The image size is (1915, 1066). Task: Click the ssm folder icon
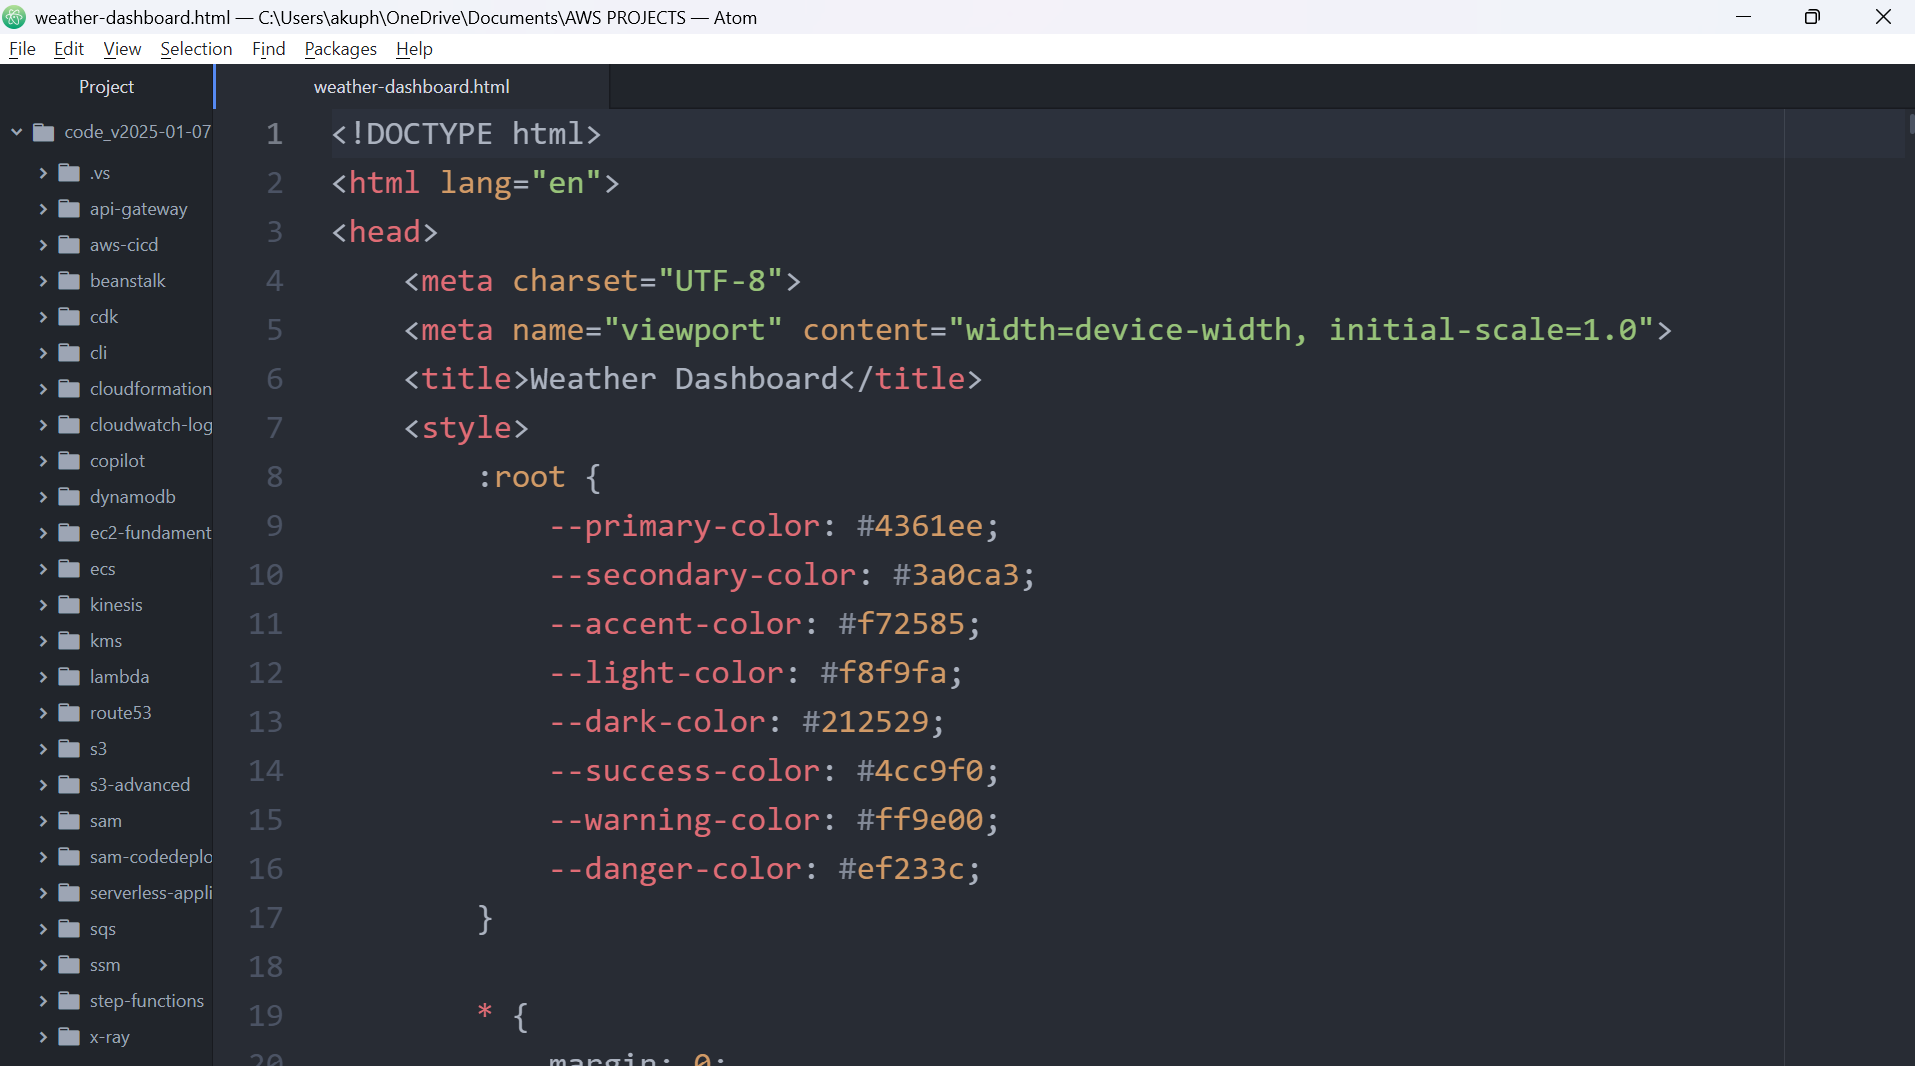(x=69, y=965)
